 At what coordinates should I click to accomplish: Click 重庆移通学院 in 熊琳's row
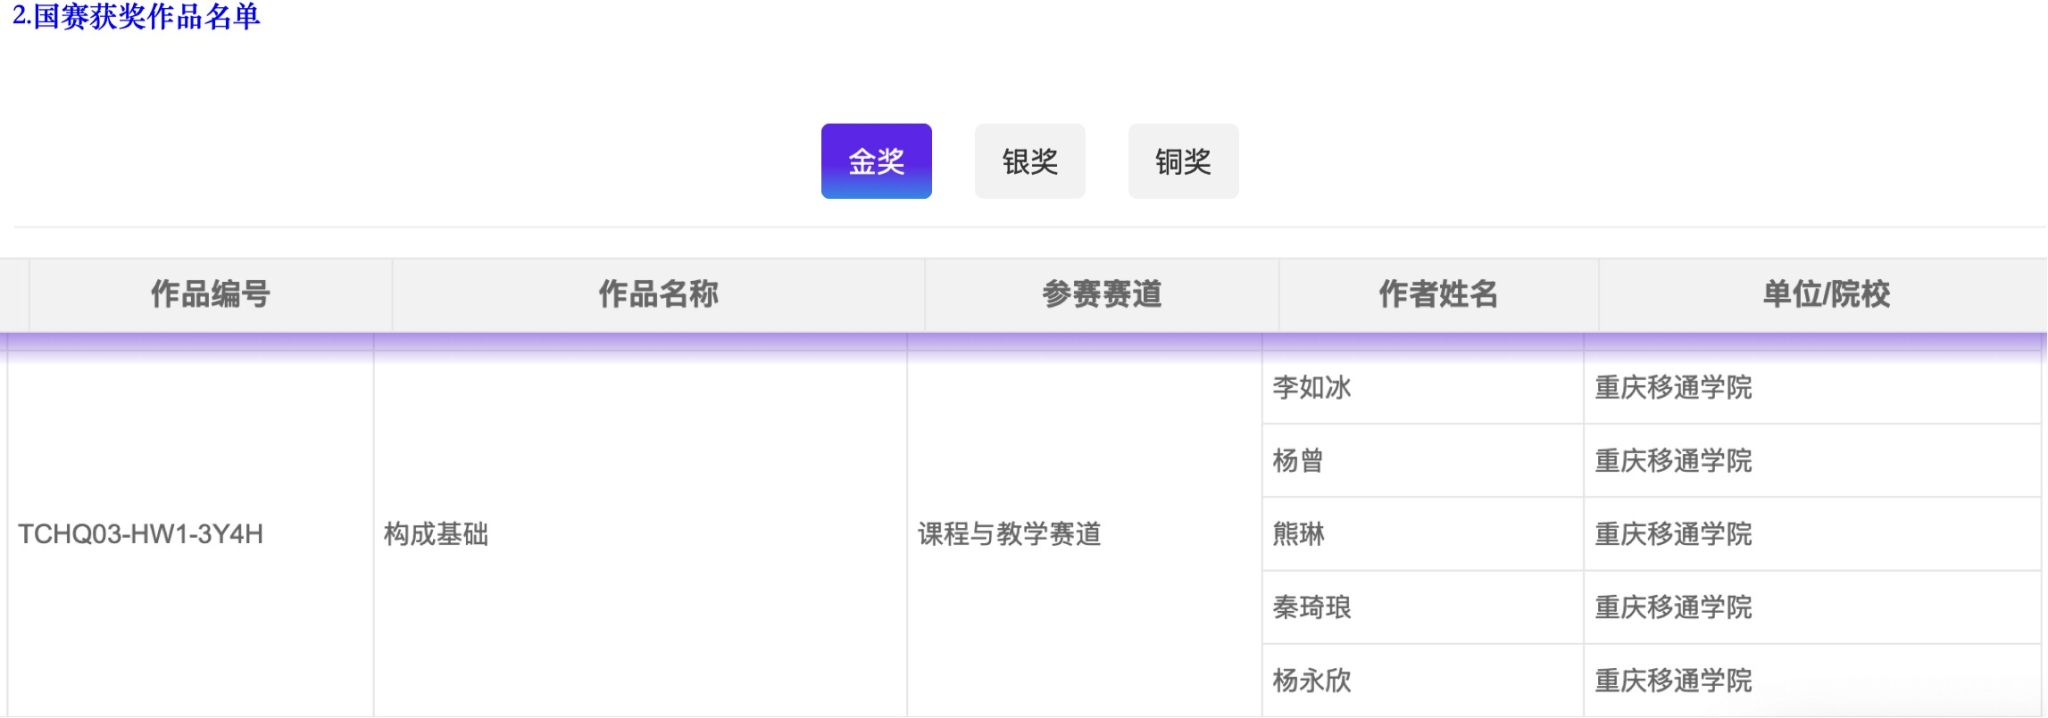pyautogui.click(x=1673, y=534)
